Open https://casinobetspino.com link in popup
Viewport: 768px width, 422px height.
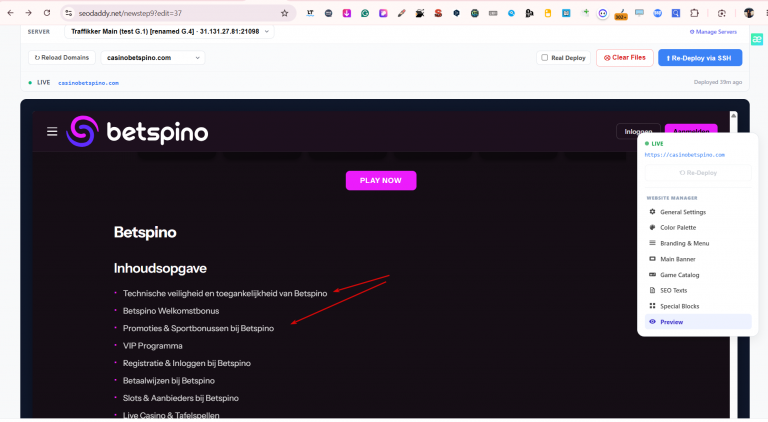685,155
